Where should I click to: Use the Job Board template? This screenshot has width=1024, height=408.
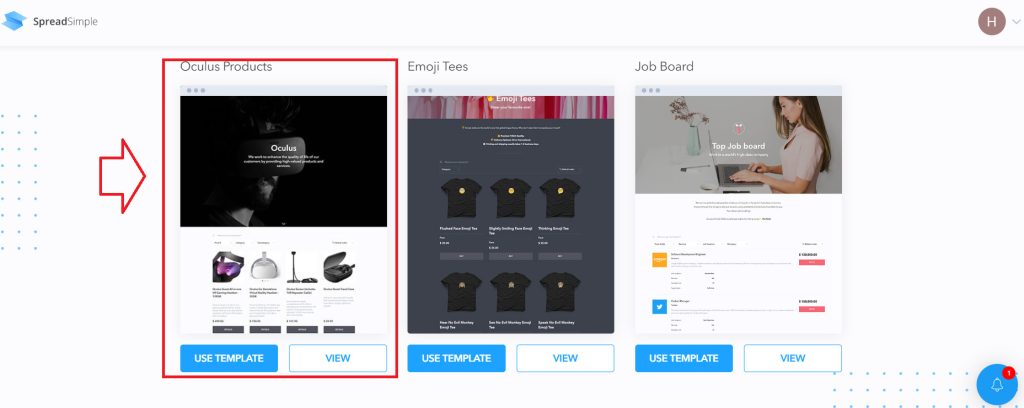684,358
